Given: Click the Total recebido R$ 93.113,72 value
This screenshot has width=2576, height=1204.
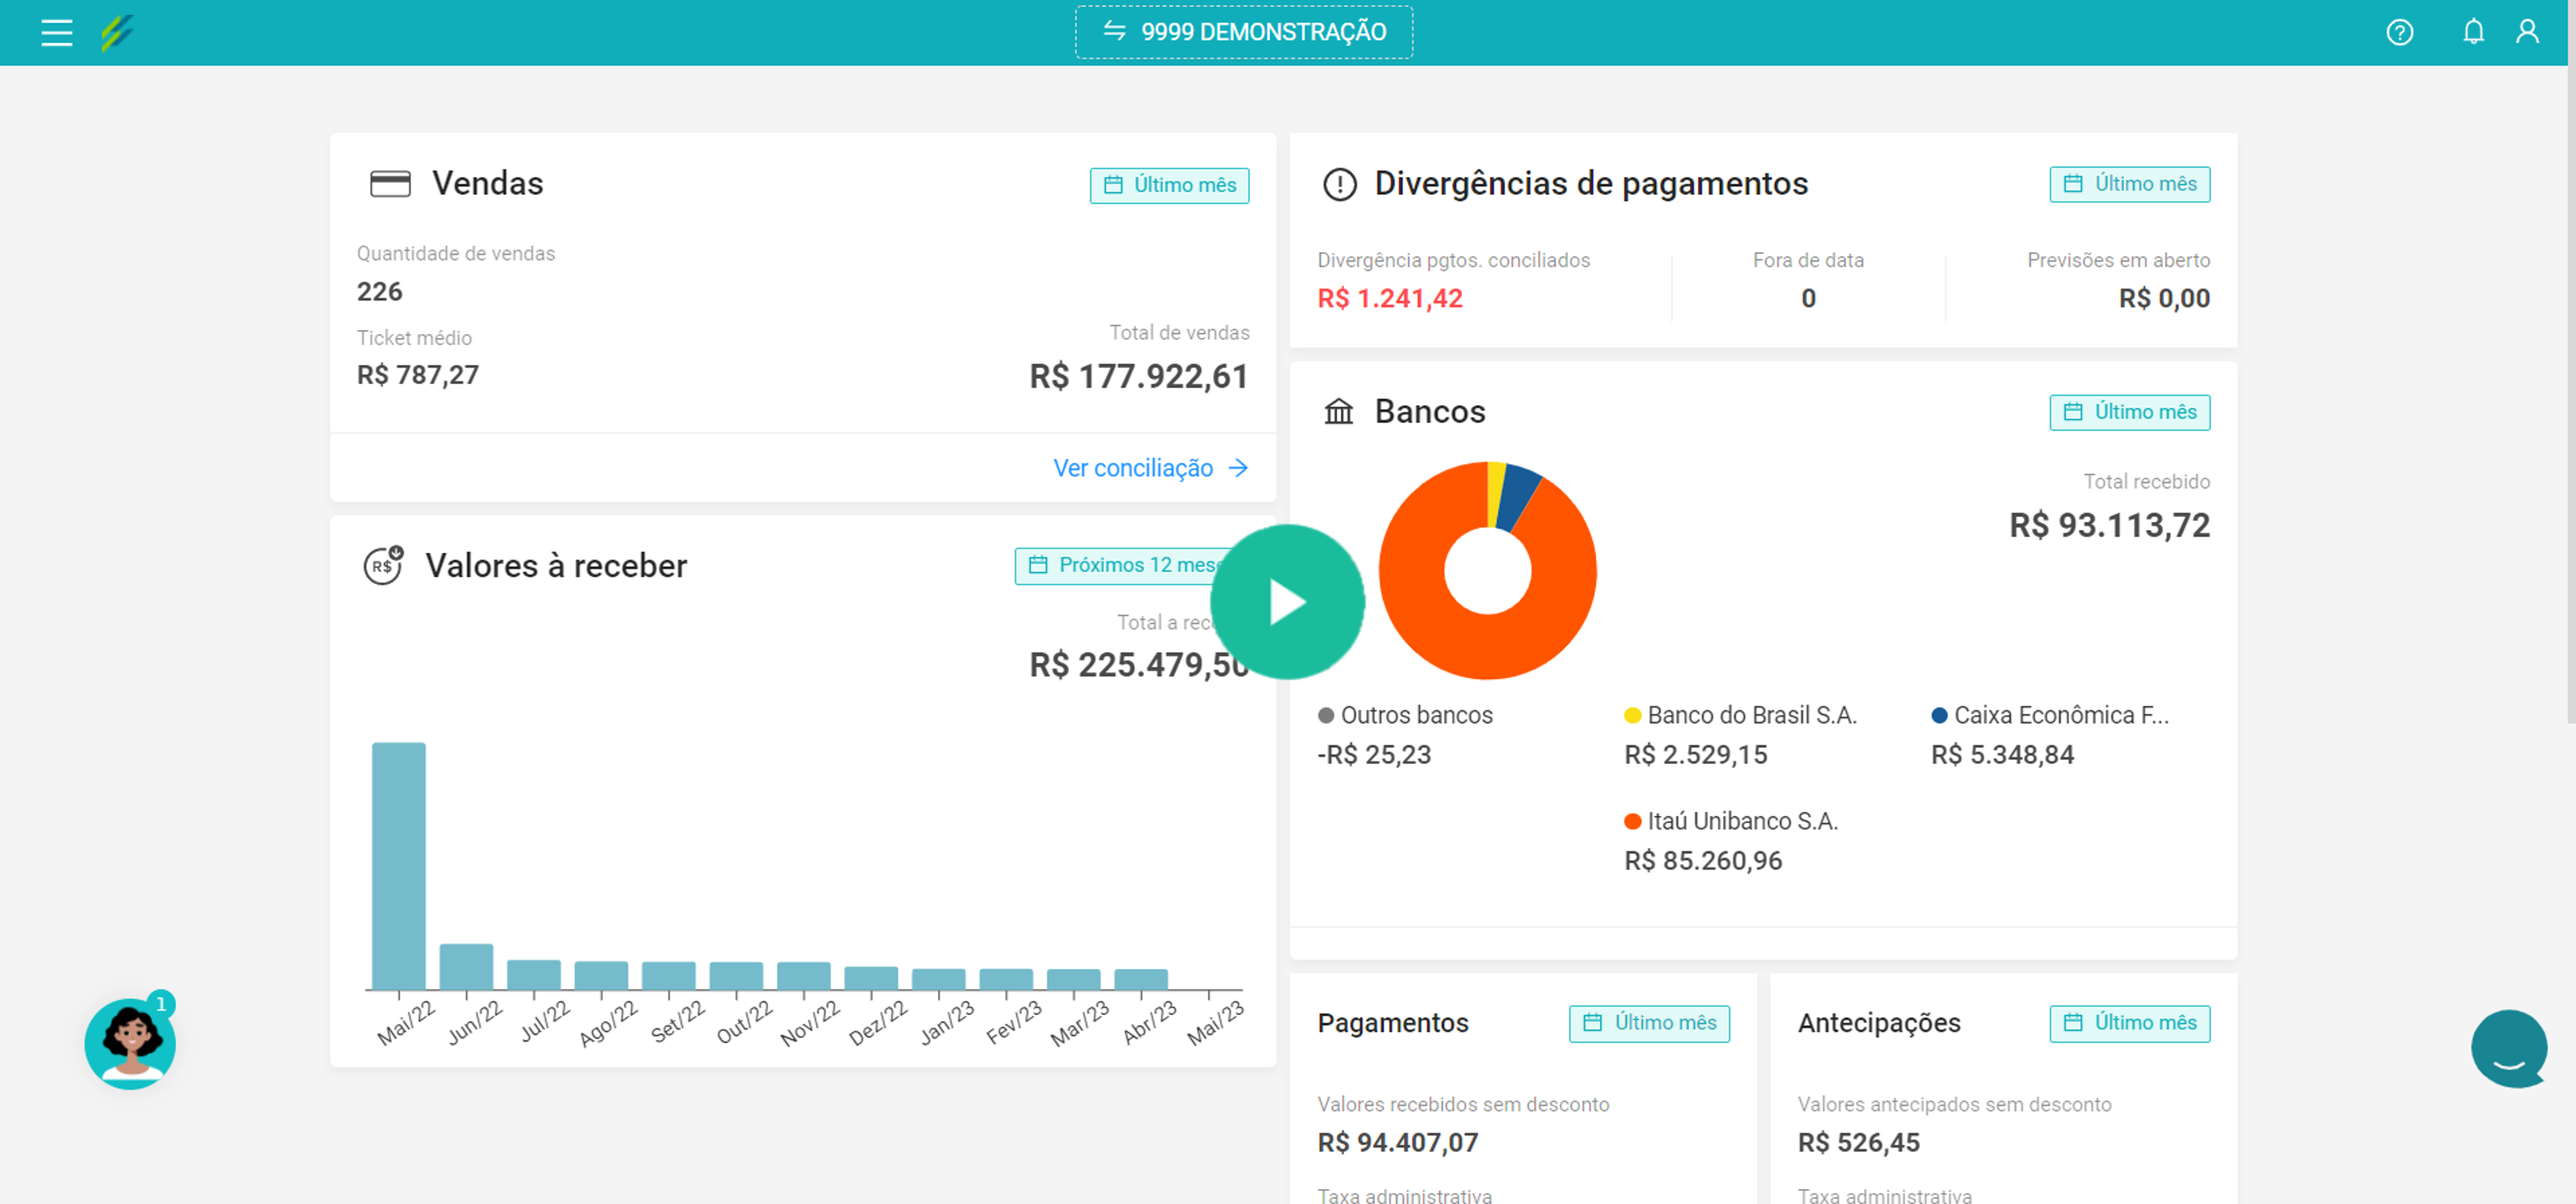Looking at the screenshot, I should pyautogui.click(x=2110, y=526).
